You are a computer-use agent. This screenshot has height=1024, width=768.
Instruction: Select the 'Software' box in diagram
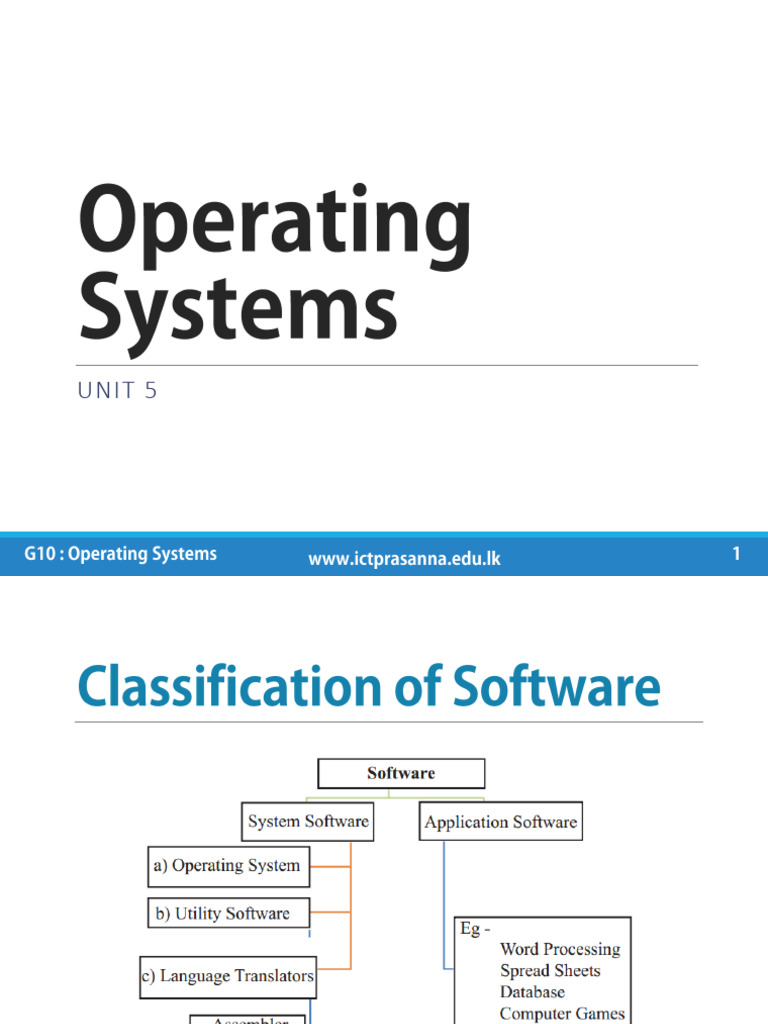click(401, 773)
